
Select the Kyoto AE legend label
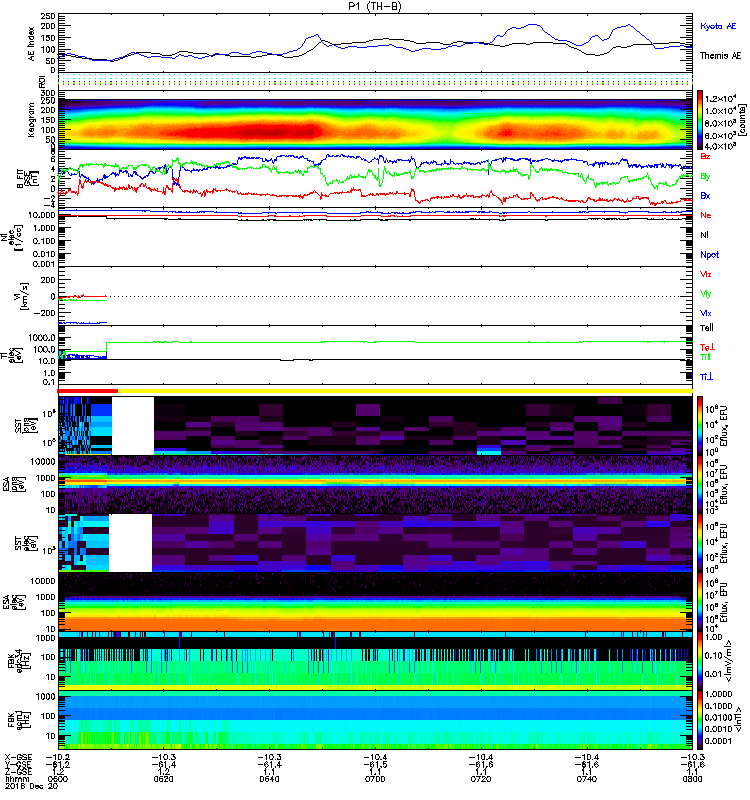click(x=718, y=26)
